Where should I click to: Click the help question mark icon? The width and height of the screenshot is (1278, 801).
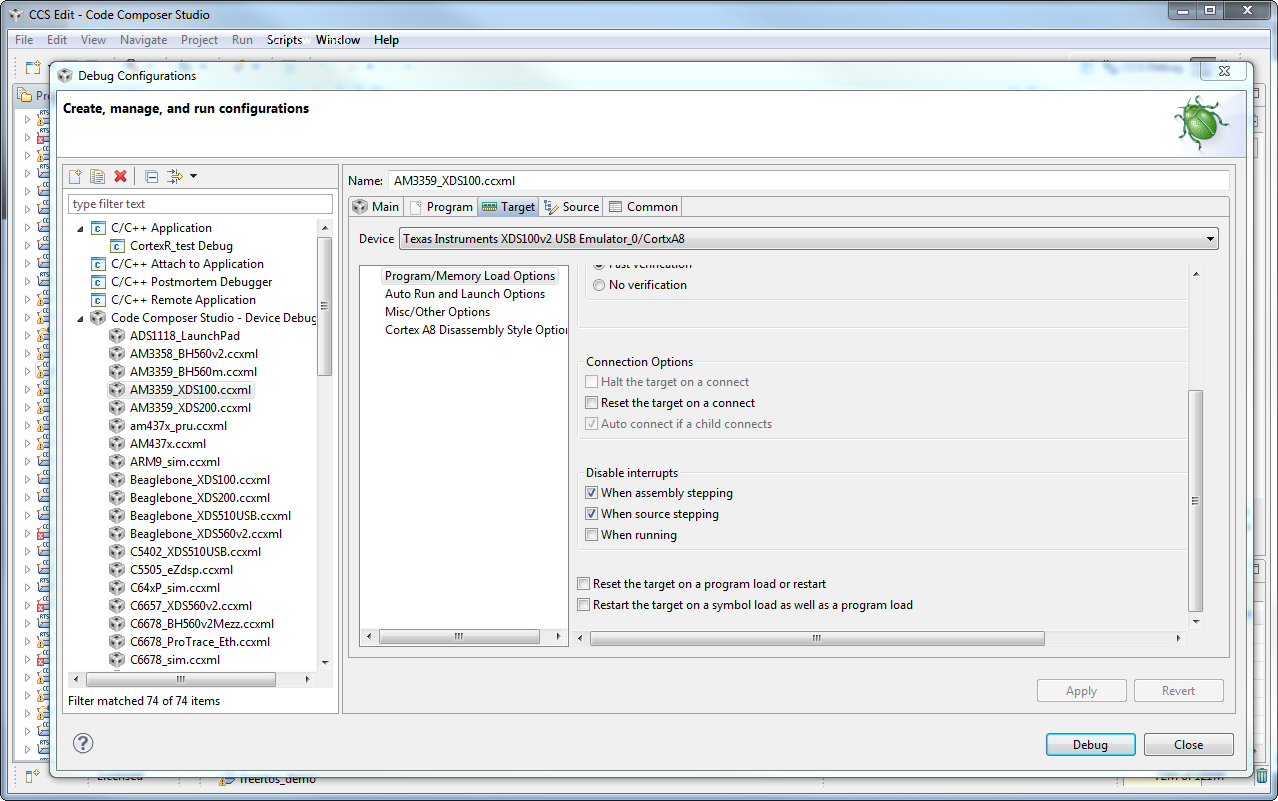pos(83,743)
